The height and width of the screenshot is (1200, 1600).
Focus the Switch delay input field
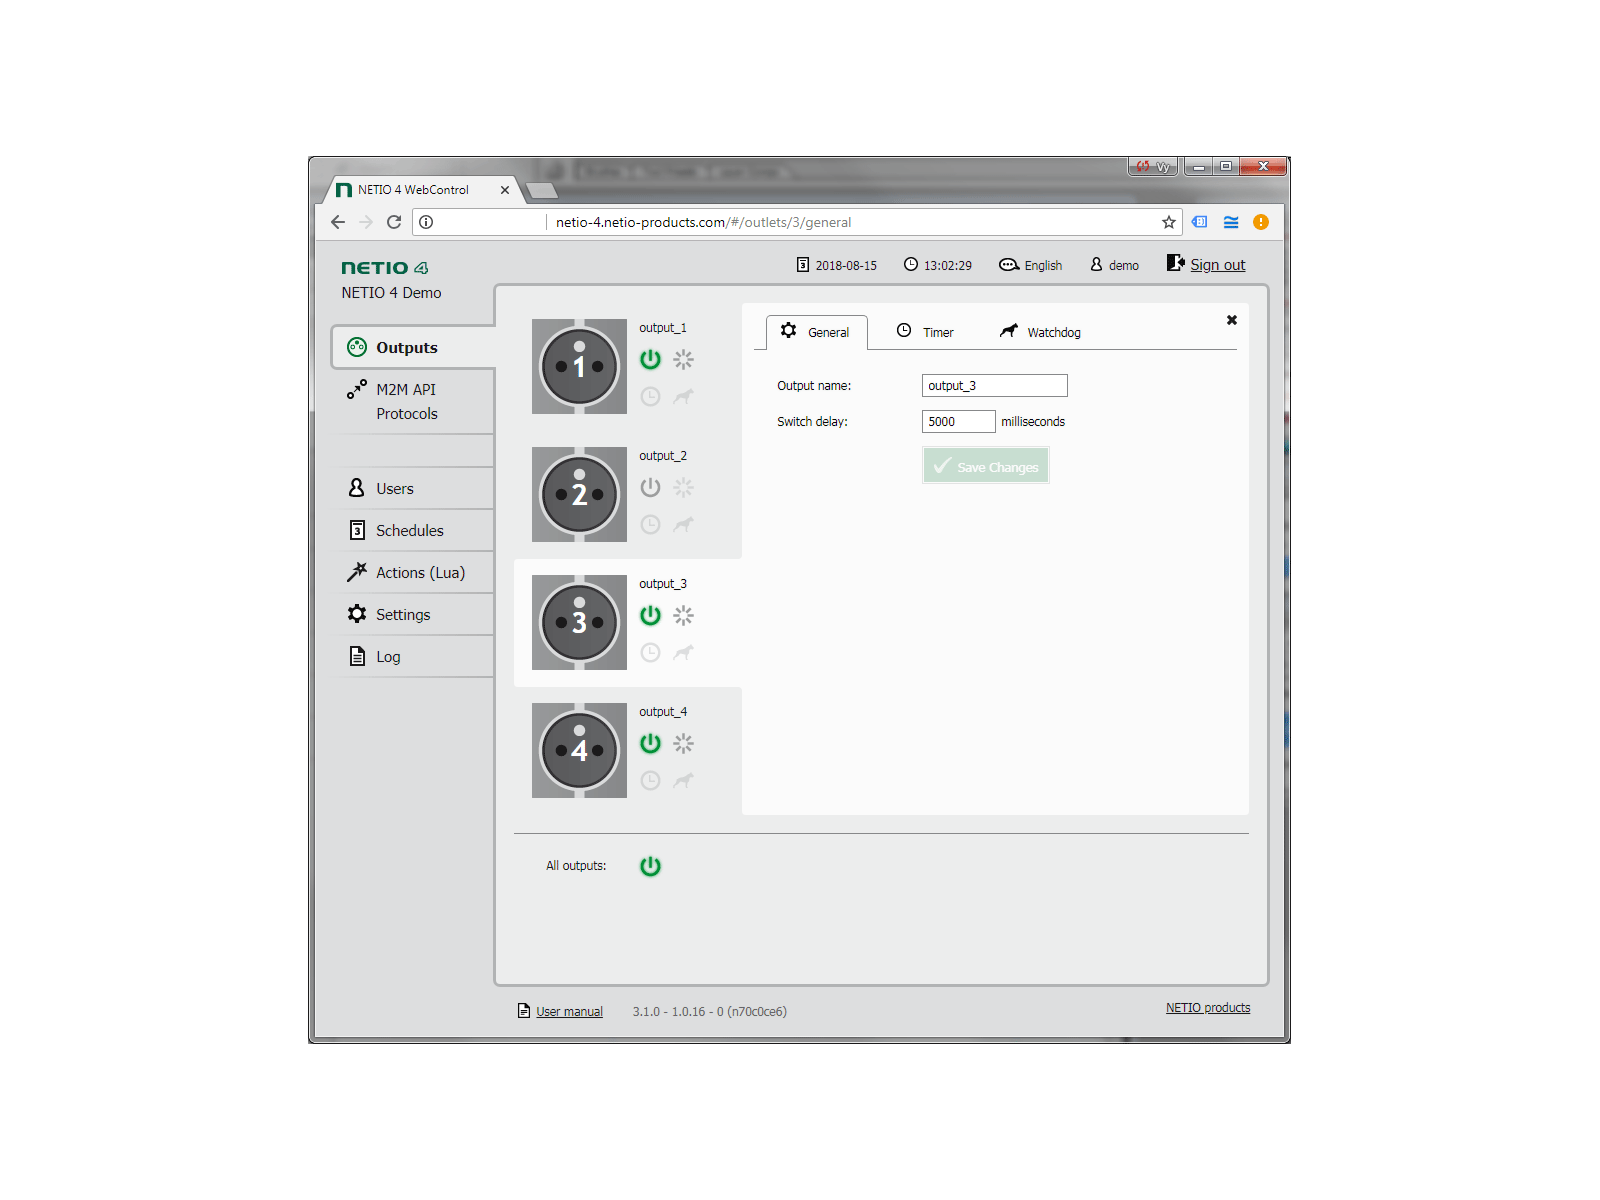click(957, 422)
